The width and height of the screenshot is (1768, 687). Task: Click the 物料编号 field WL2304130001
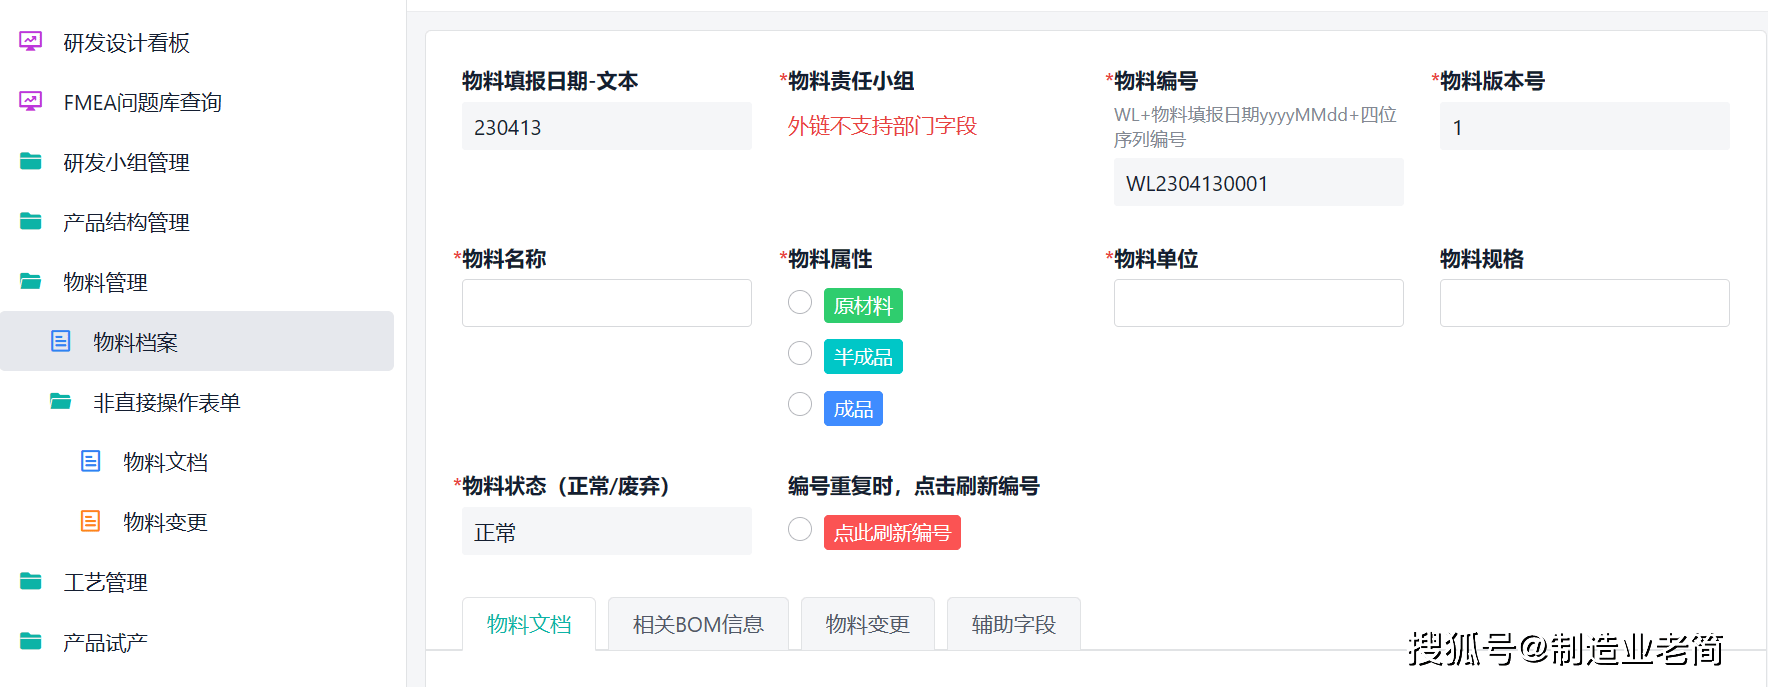(1259, 183)
